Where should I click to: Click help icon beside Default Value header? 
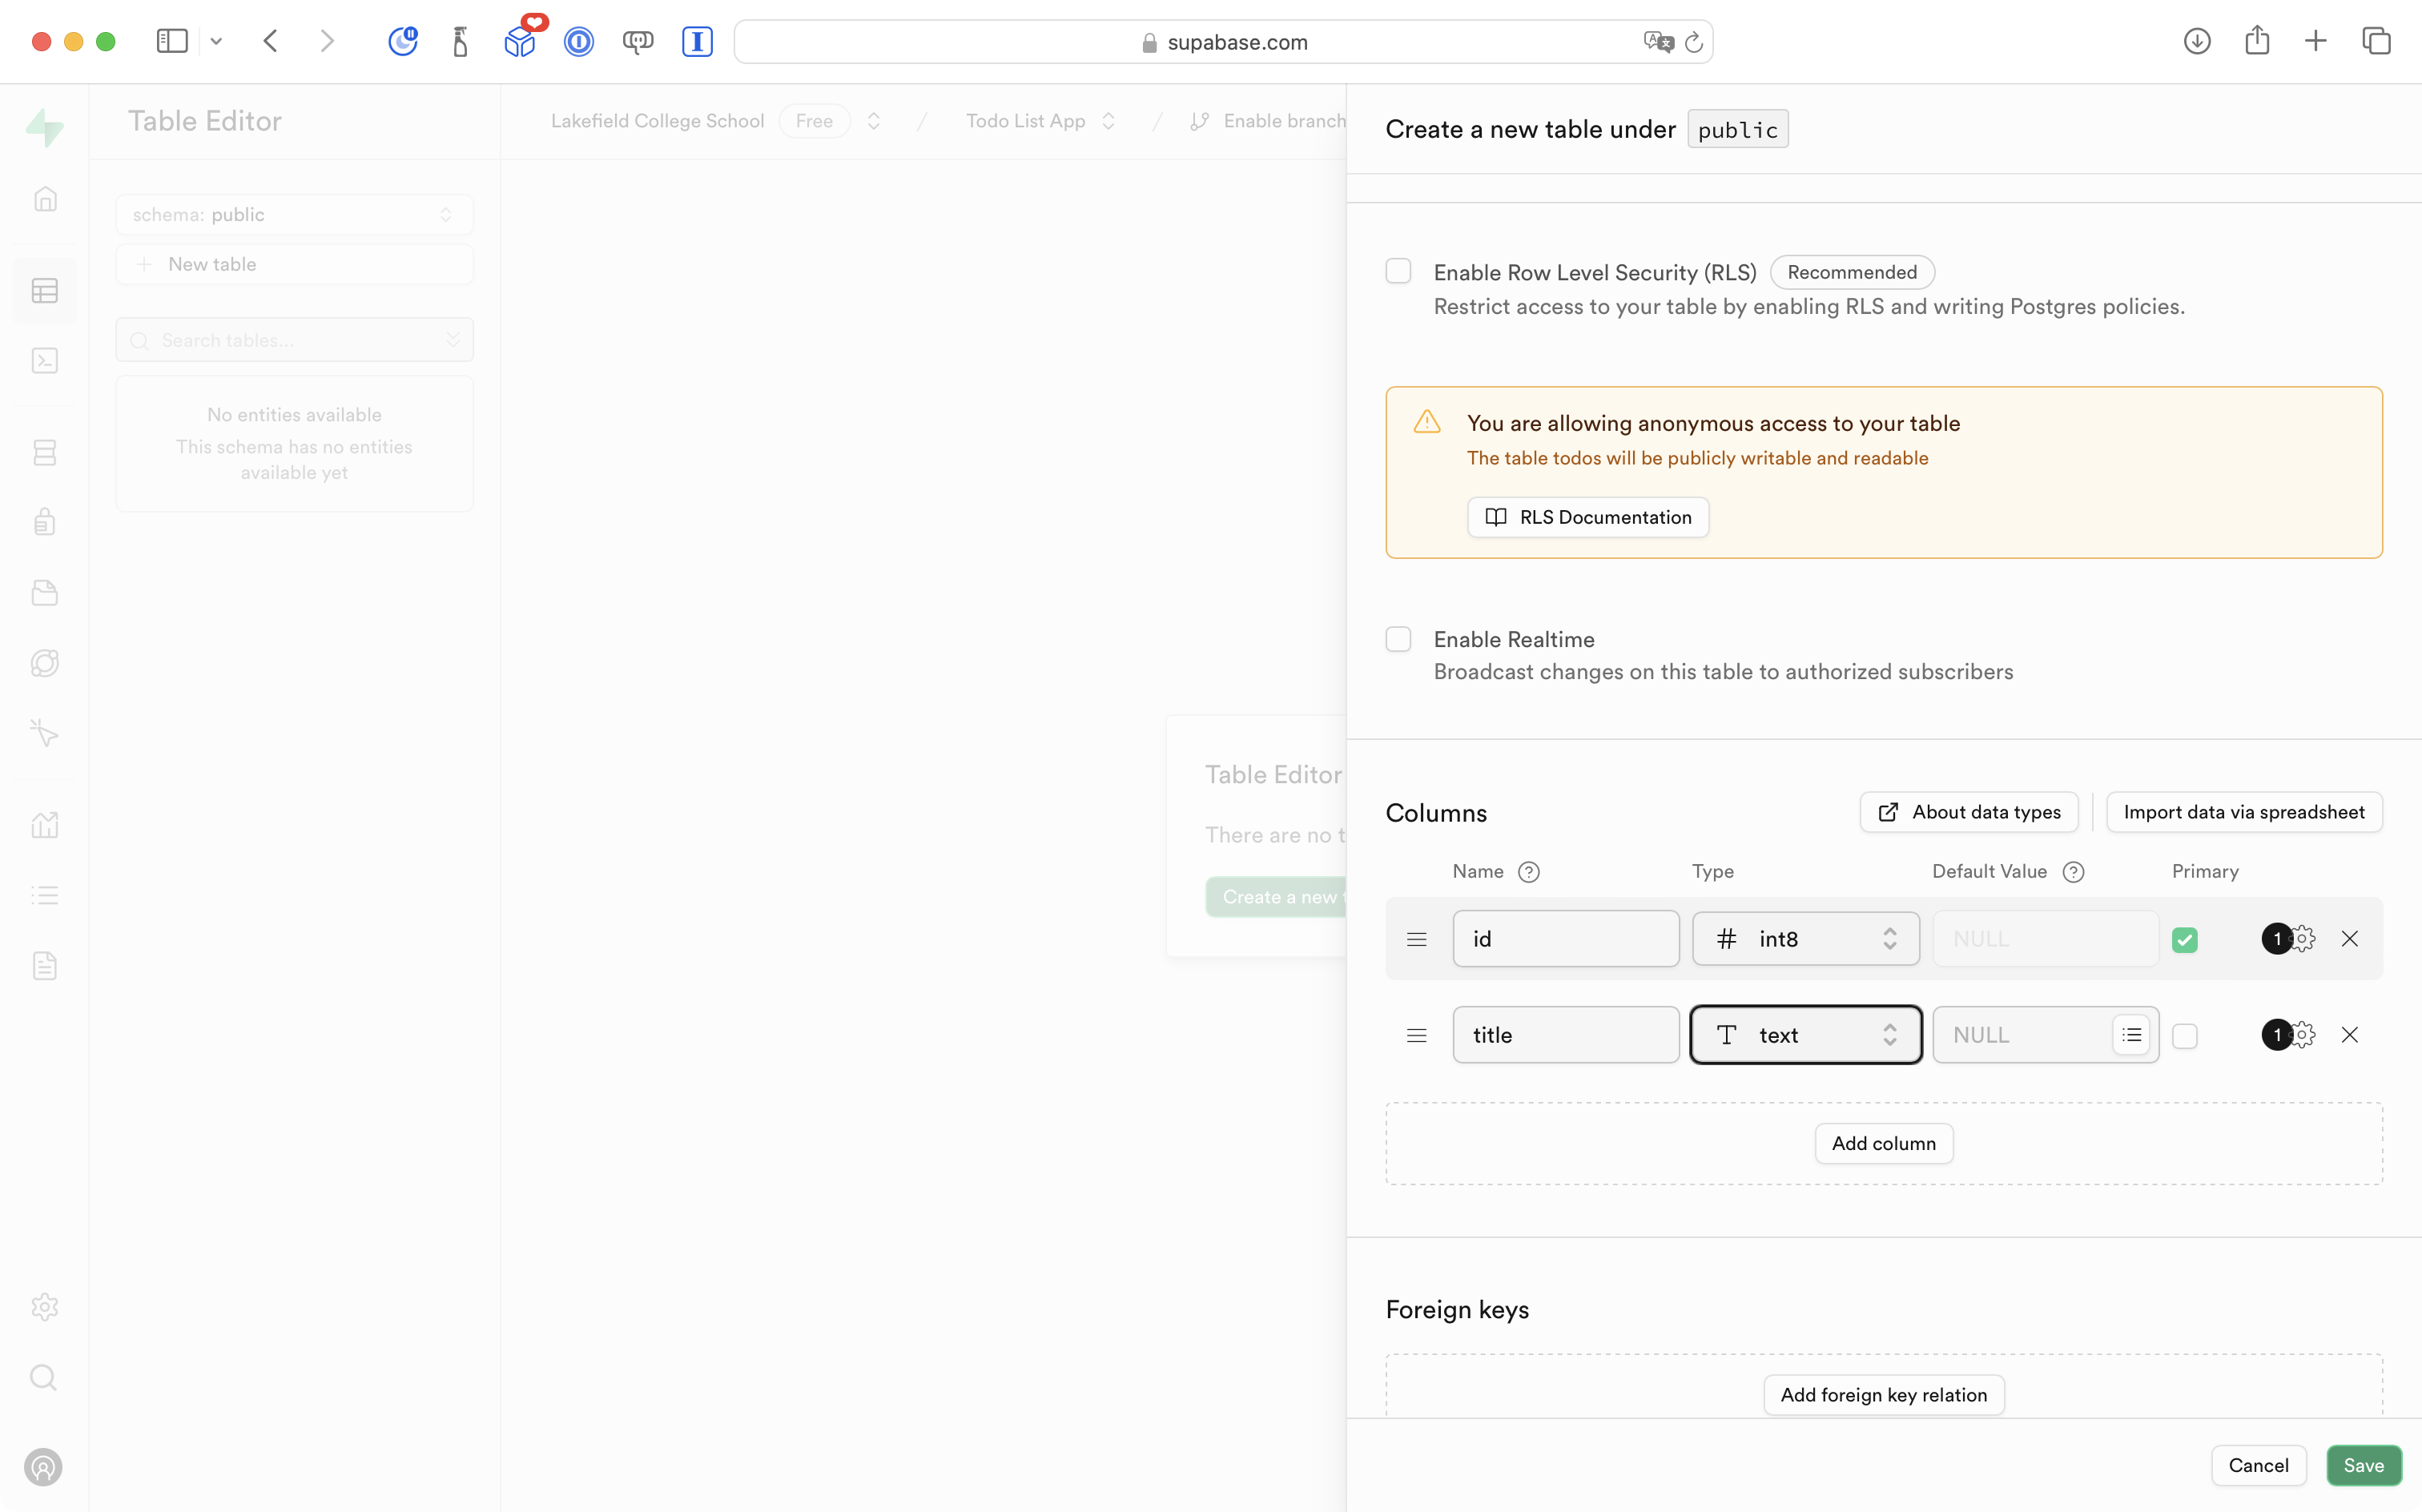click(x=2074, y=872)
